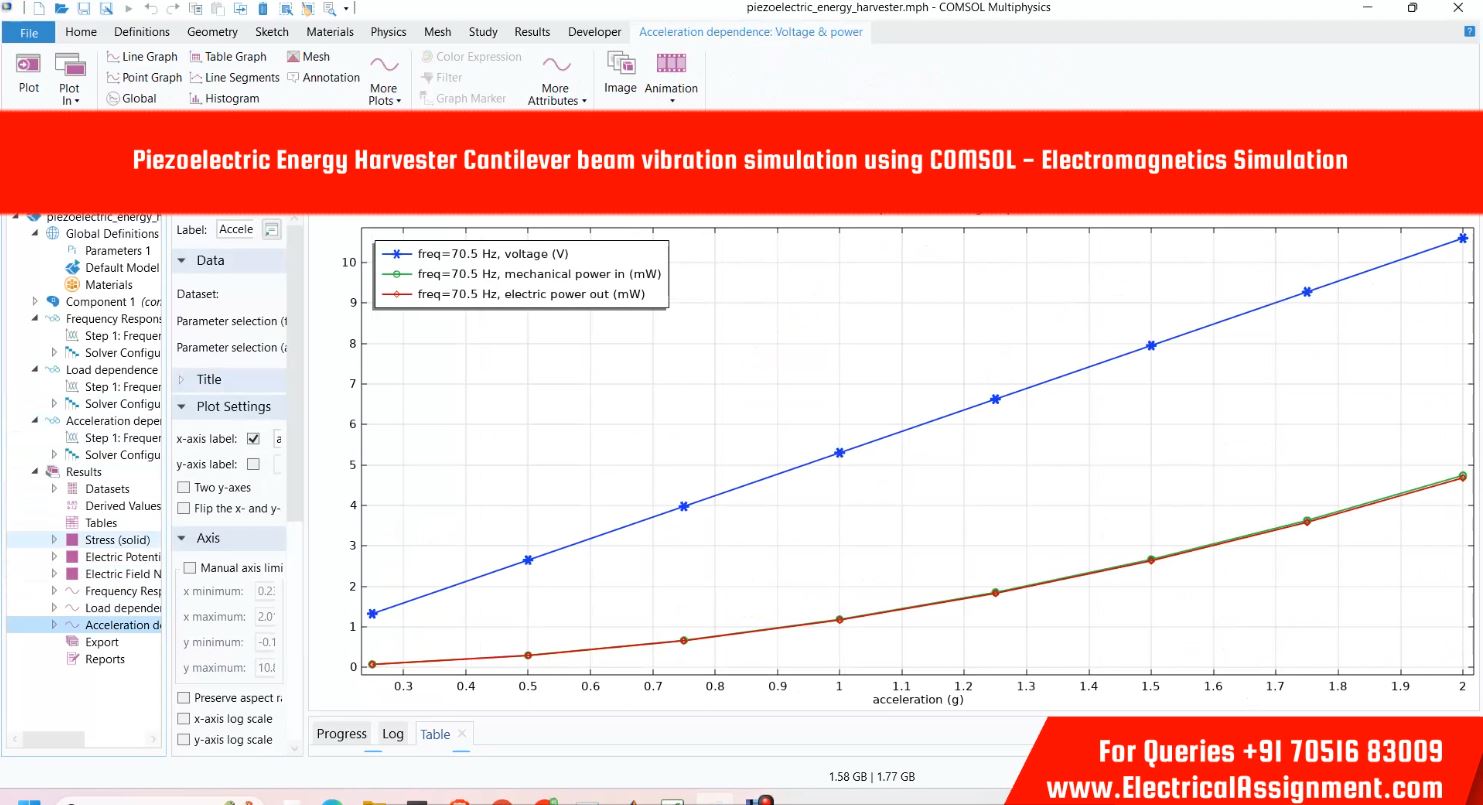Screen dimensions: 1483x805
Task: Select the Stress (solid) results node
Action: [118, 540]
